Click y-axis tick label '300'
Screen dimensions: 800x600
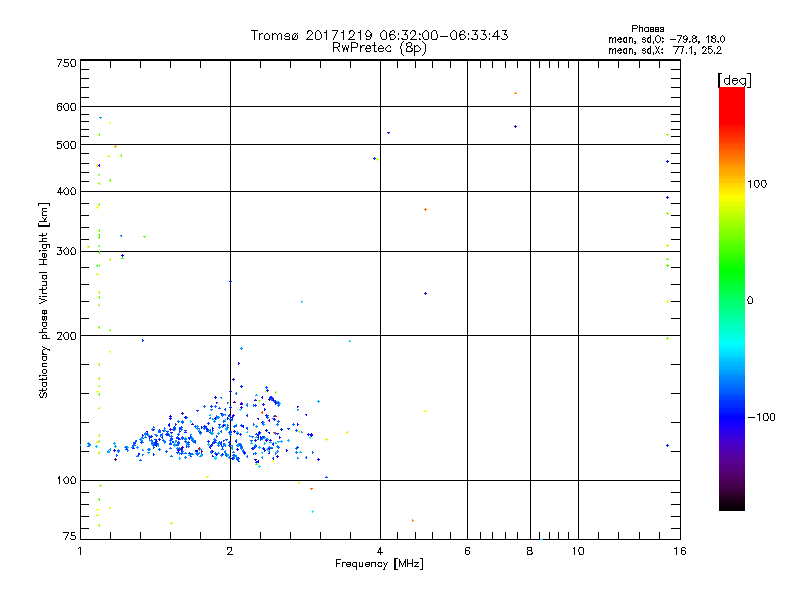pos(66,252)
